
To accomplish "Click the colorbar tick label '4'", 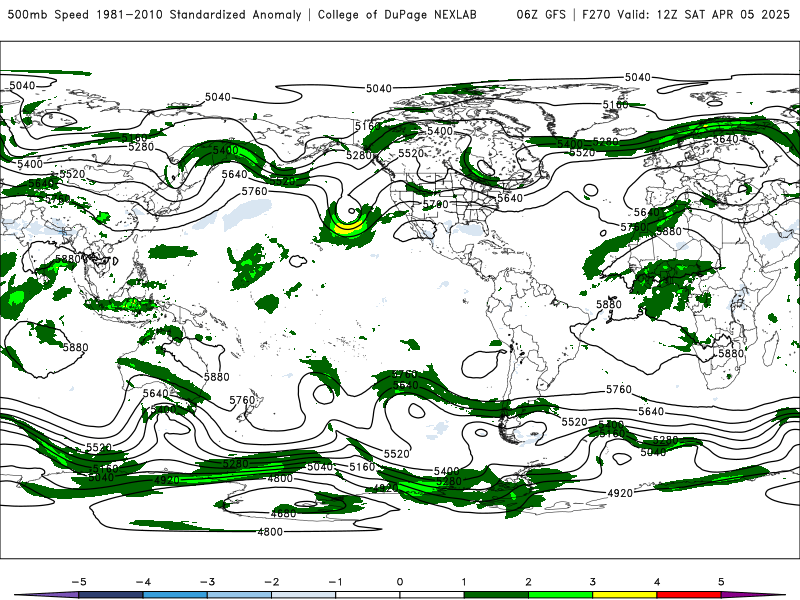I will click(x=657, y=582).
